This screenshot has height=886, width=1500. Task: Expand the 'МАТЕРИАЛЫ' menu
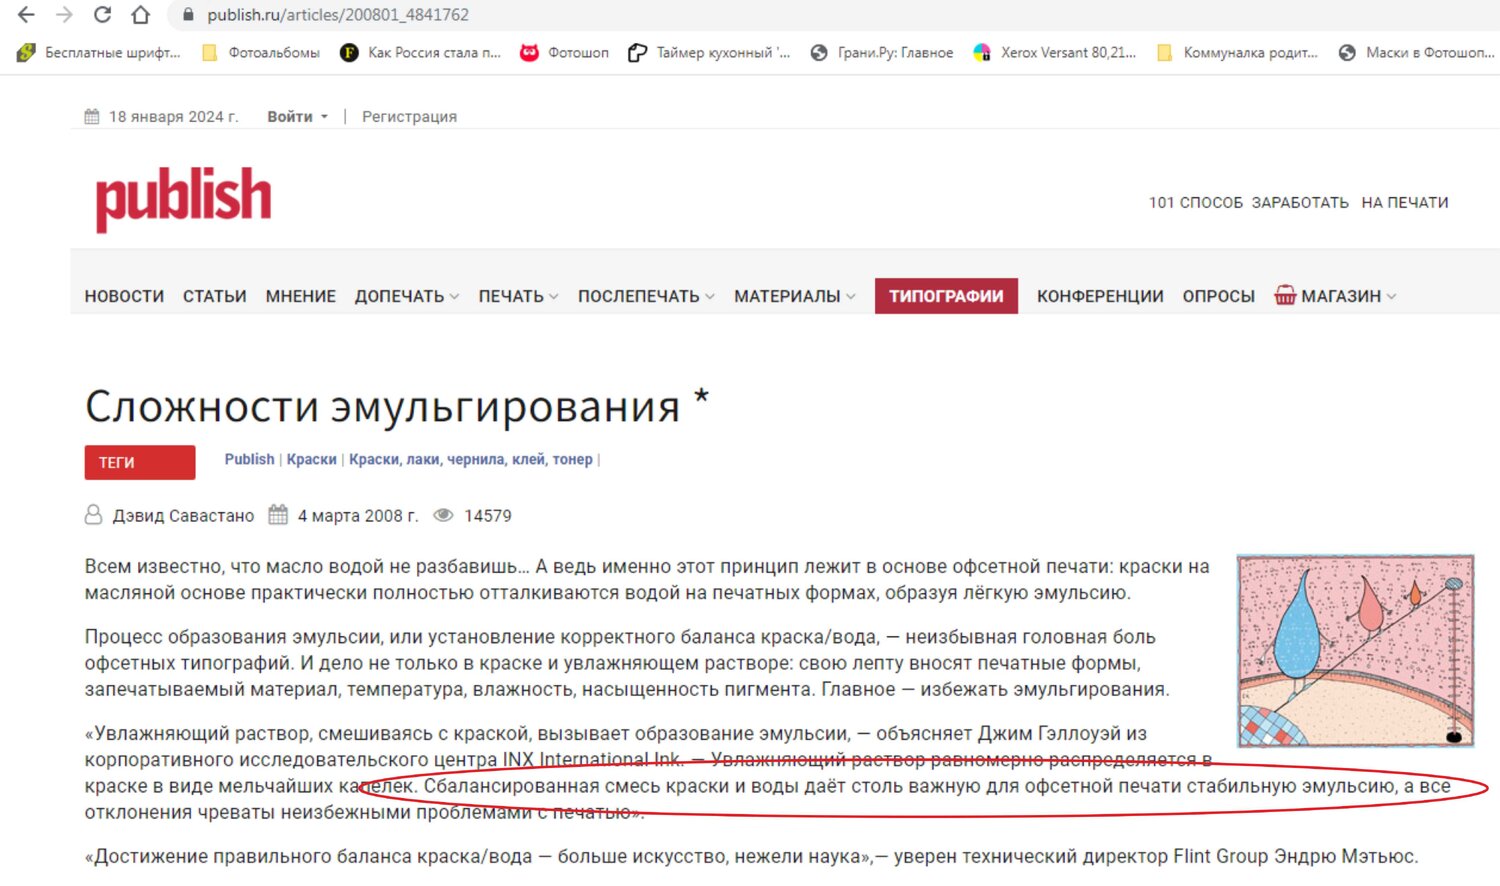pyautogui.click(x=795, y=297)
